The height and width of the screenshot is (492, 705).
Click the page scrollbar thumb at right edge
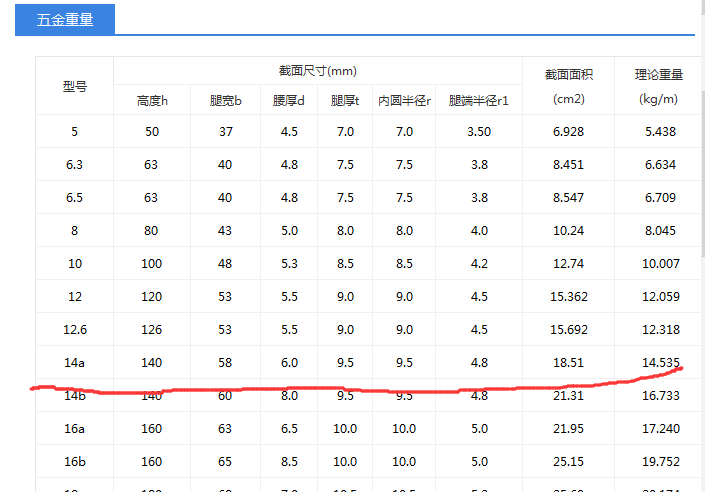[x=703, y=173]
